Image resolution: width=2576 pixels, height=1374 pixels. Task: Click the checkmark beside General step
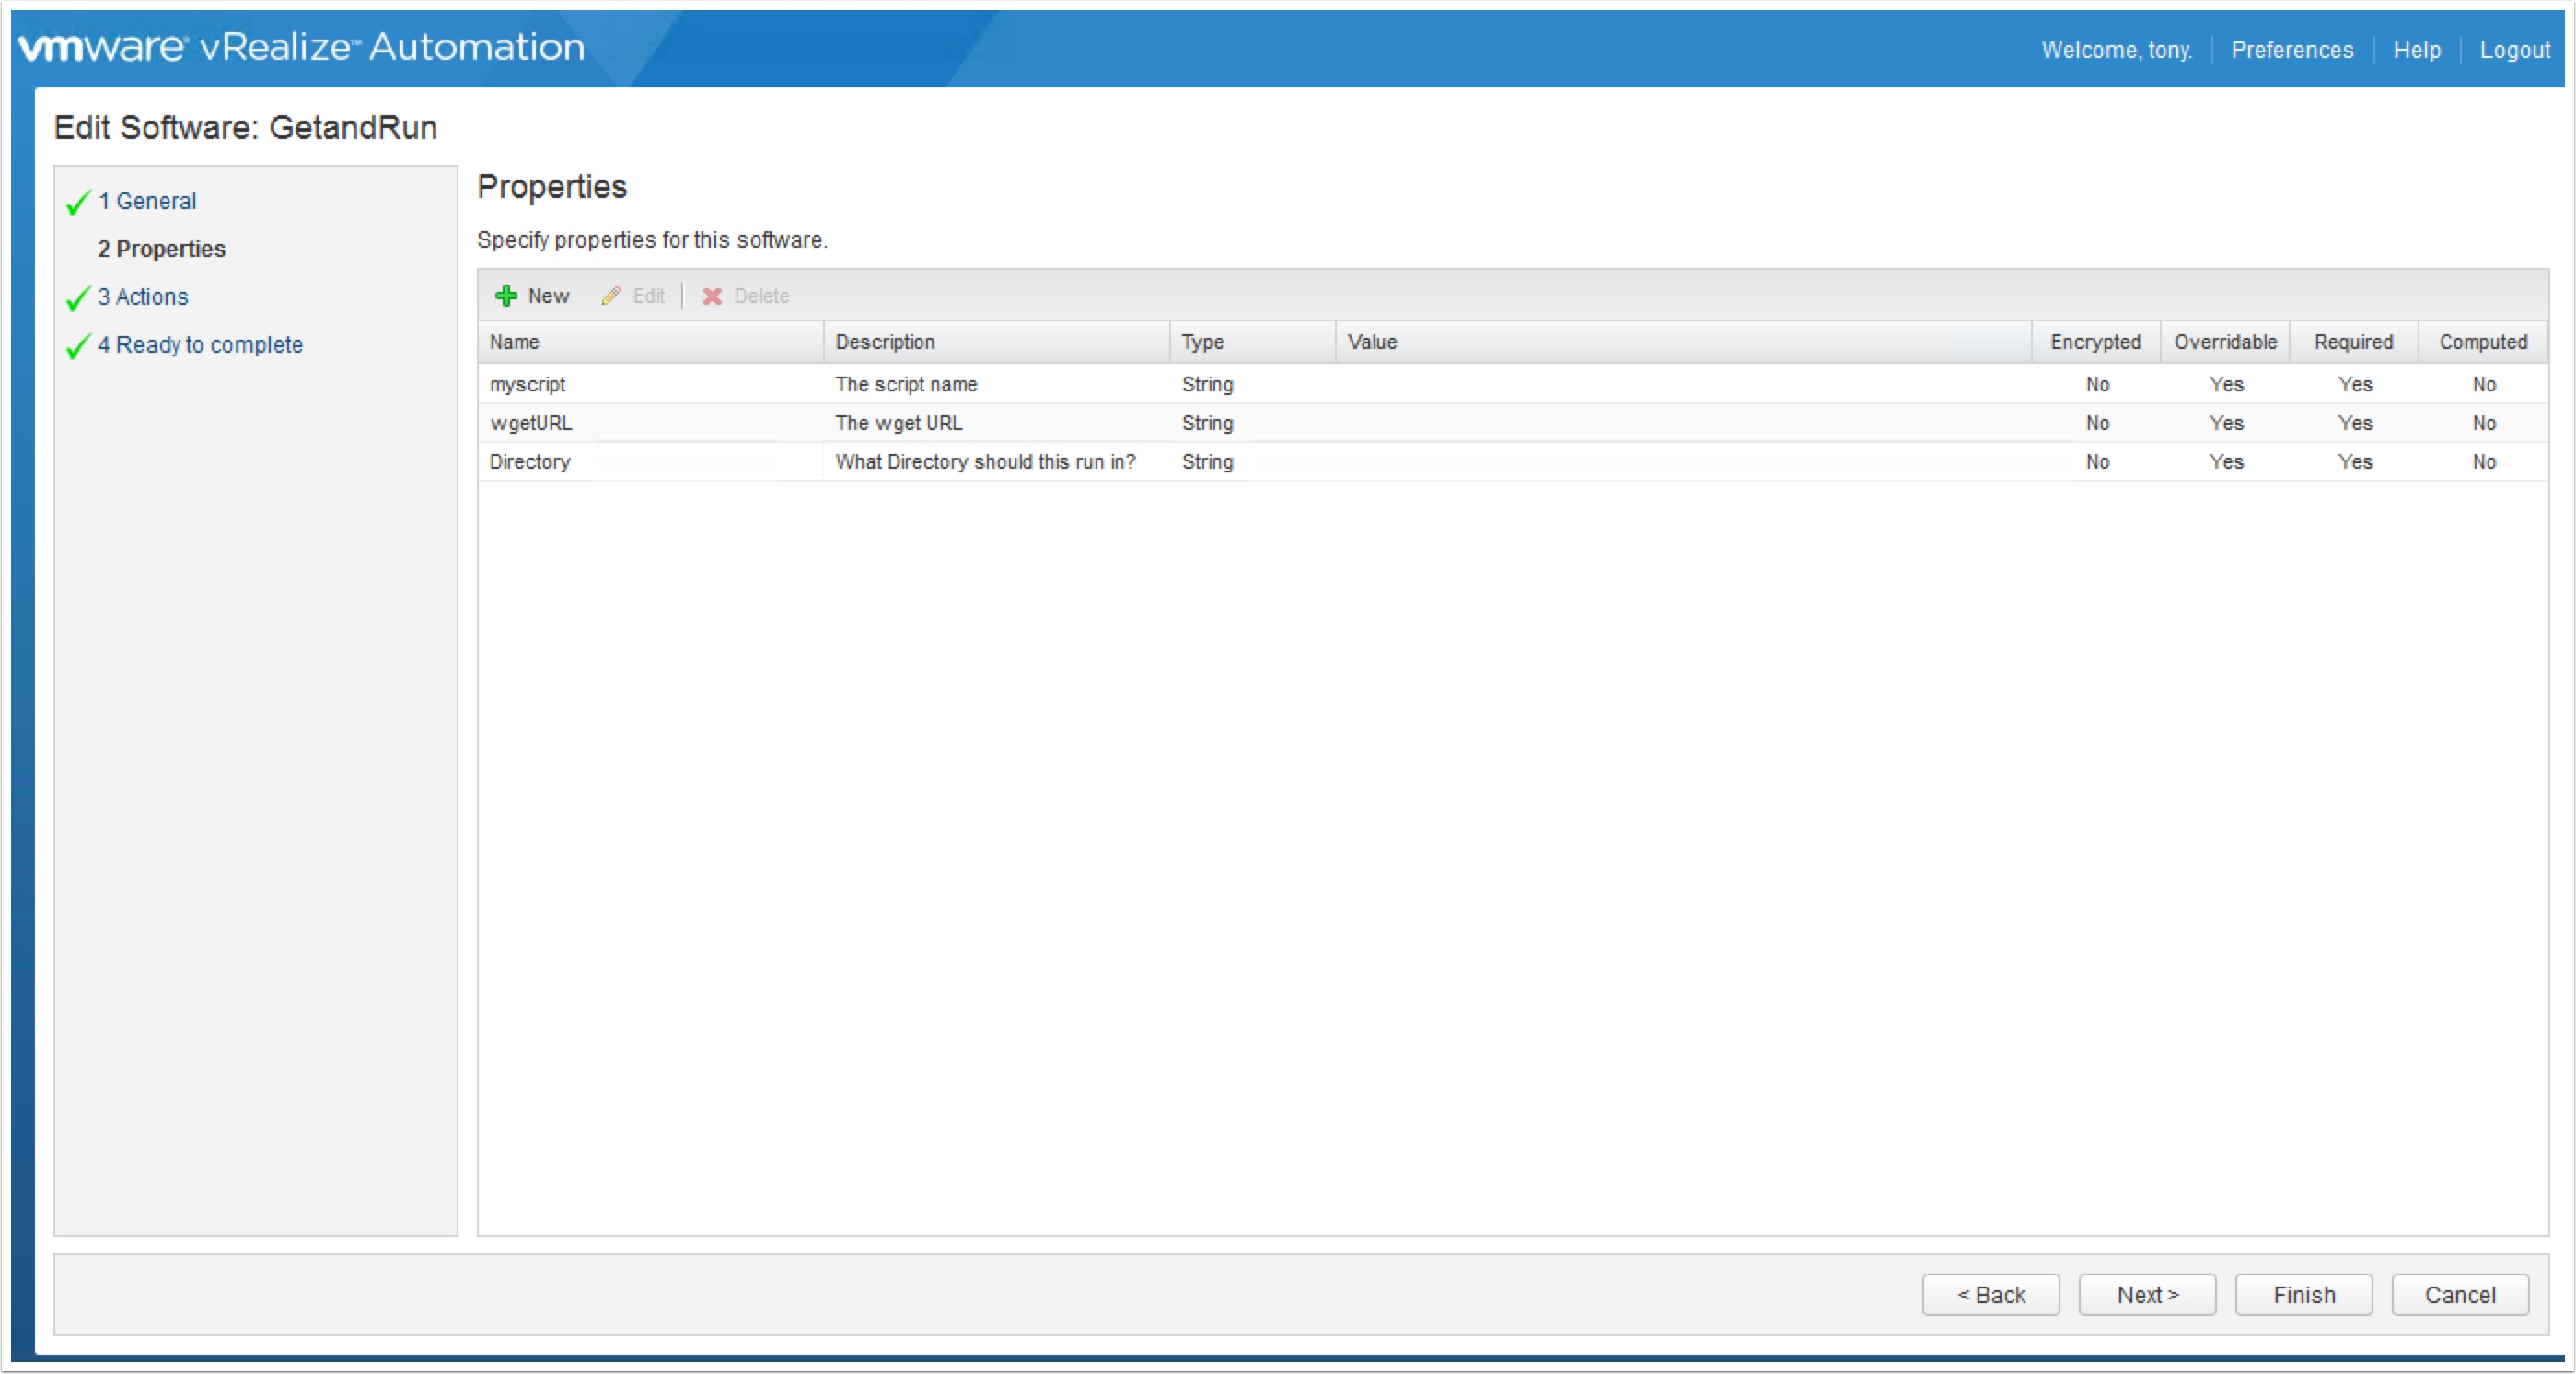[78, 203]
